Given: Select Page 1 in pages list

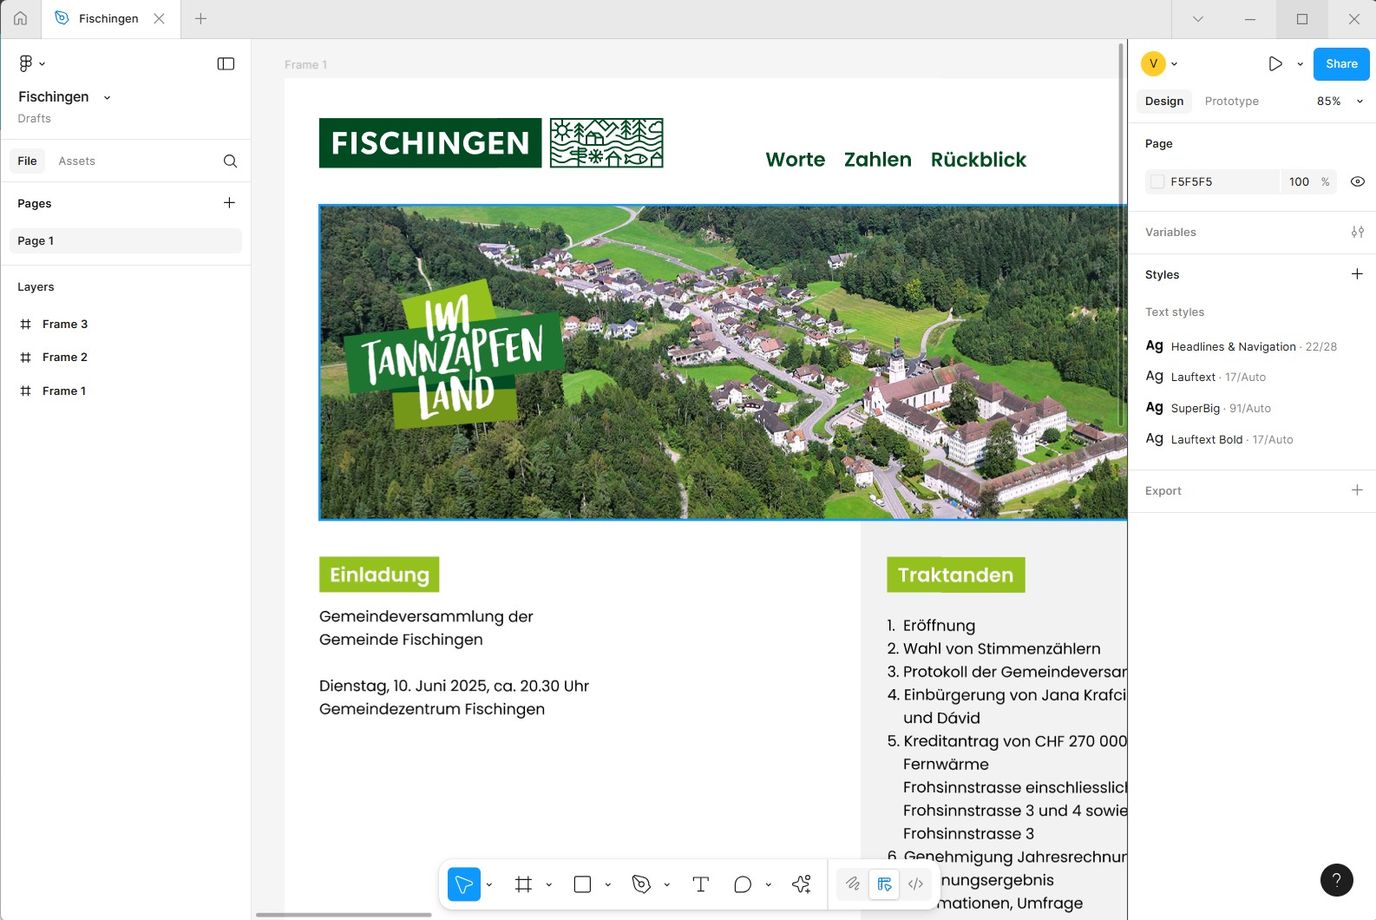Looking at the screenshot, I should (x=126, y=241).
